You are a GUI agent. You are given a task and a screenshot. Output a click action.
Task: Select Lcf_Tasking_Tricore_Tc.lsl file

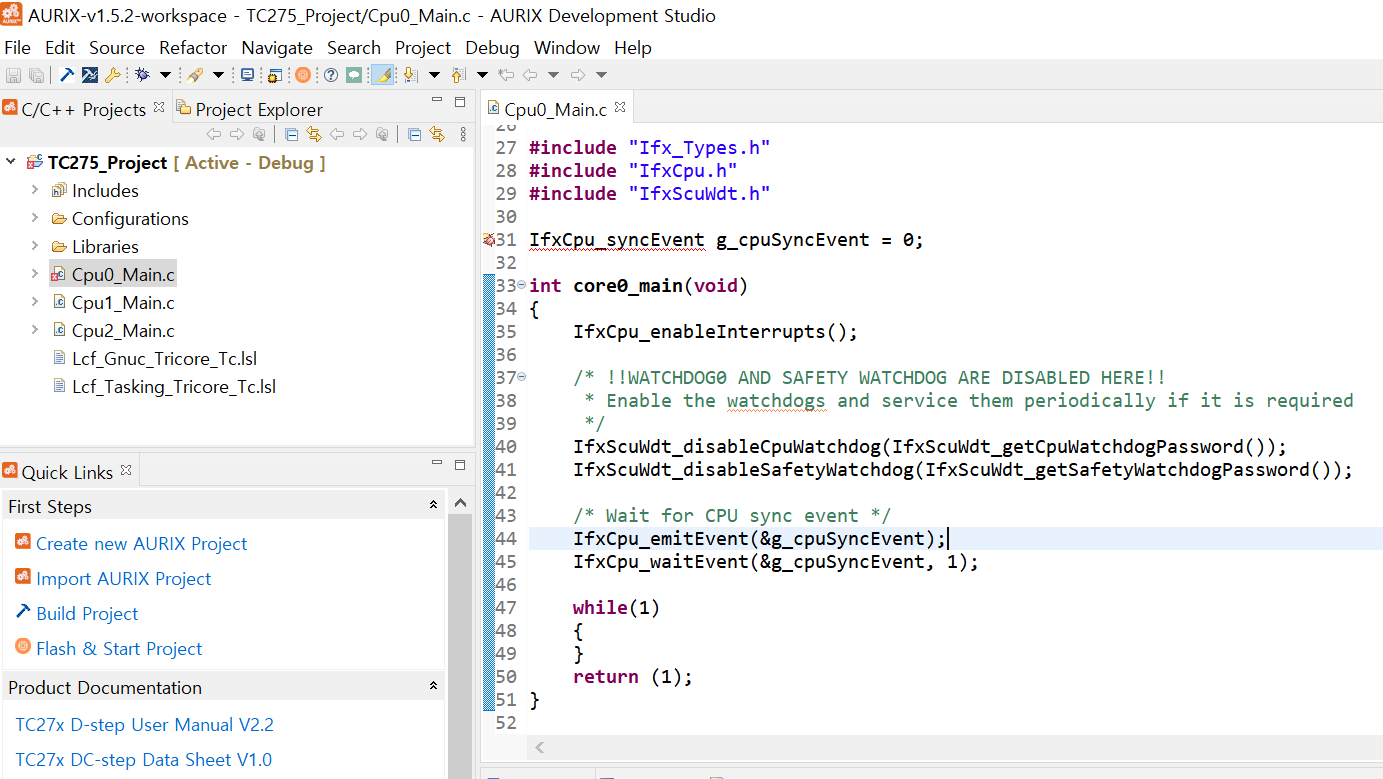[164, 386]
